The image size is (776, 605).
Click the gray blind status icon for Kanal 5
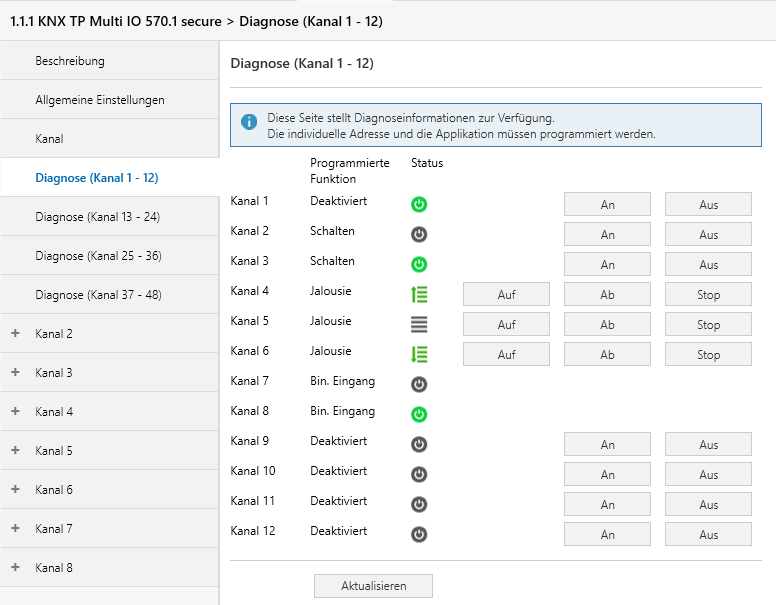coord(419,324)
